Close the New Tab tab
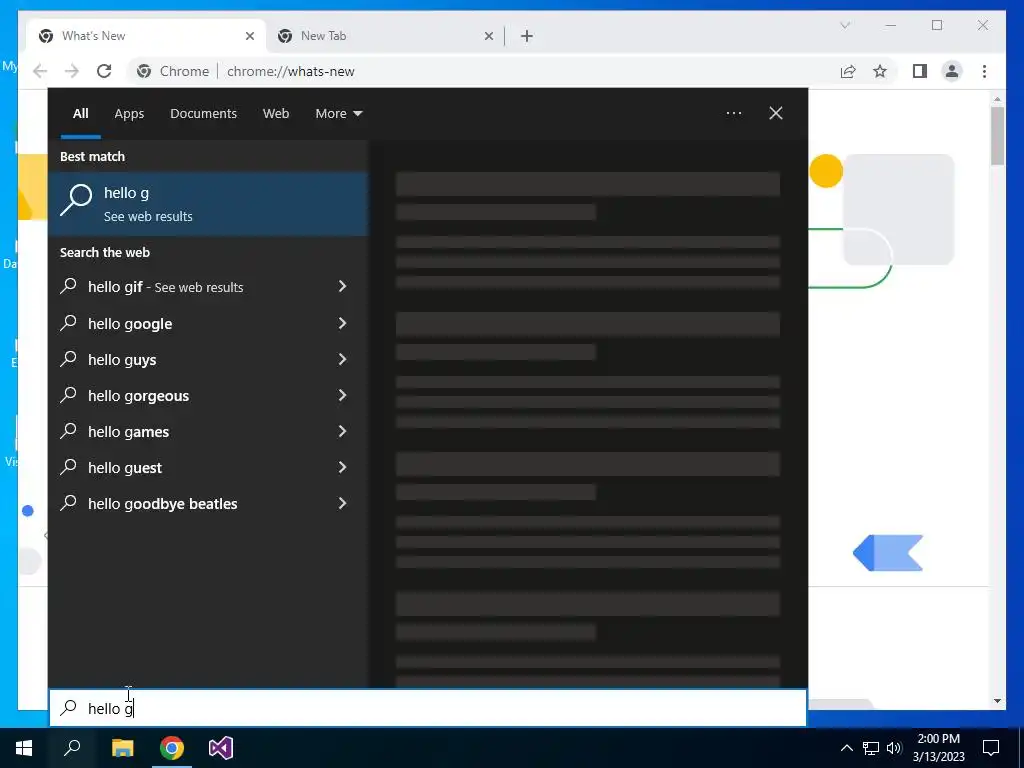Screen dimensions: 1024x768 [x=488, y=36]
